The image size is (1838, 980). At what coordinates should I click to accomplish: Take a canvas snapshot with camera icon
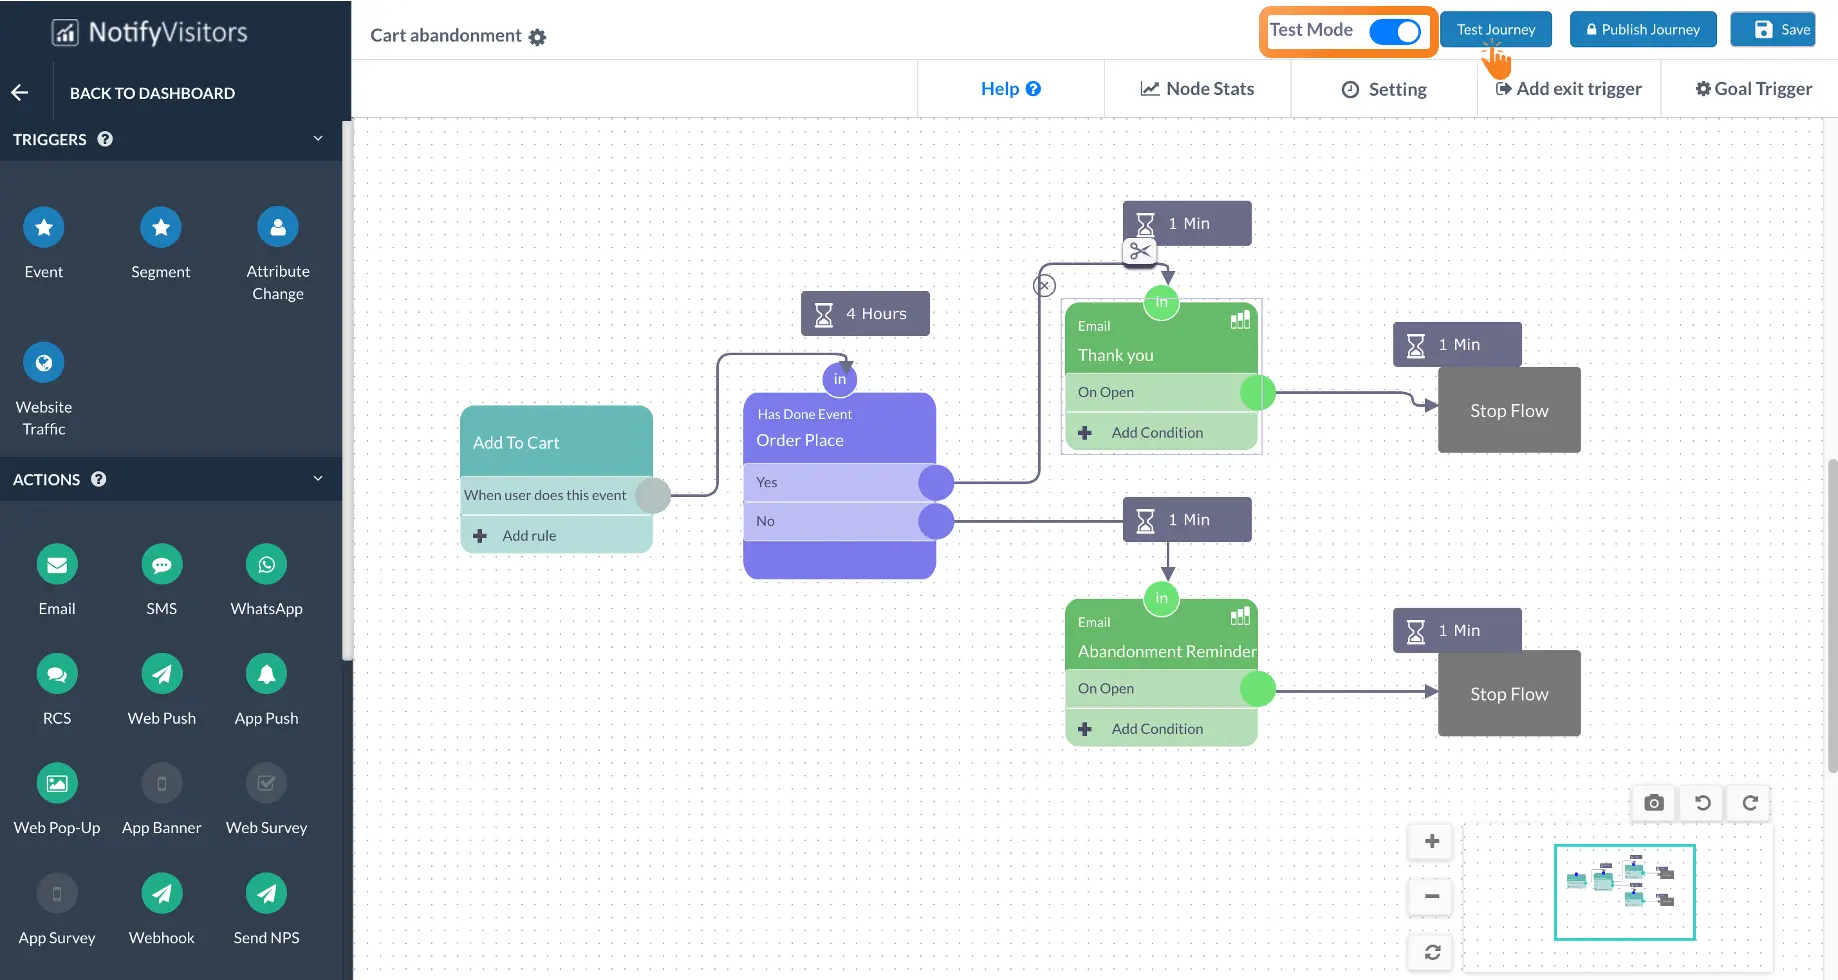click(x=1654, y=803)
